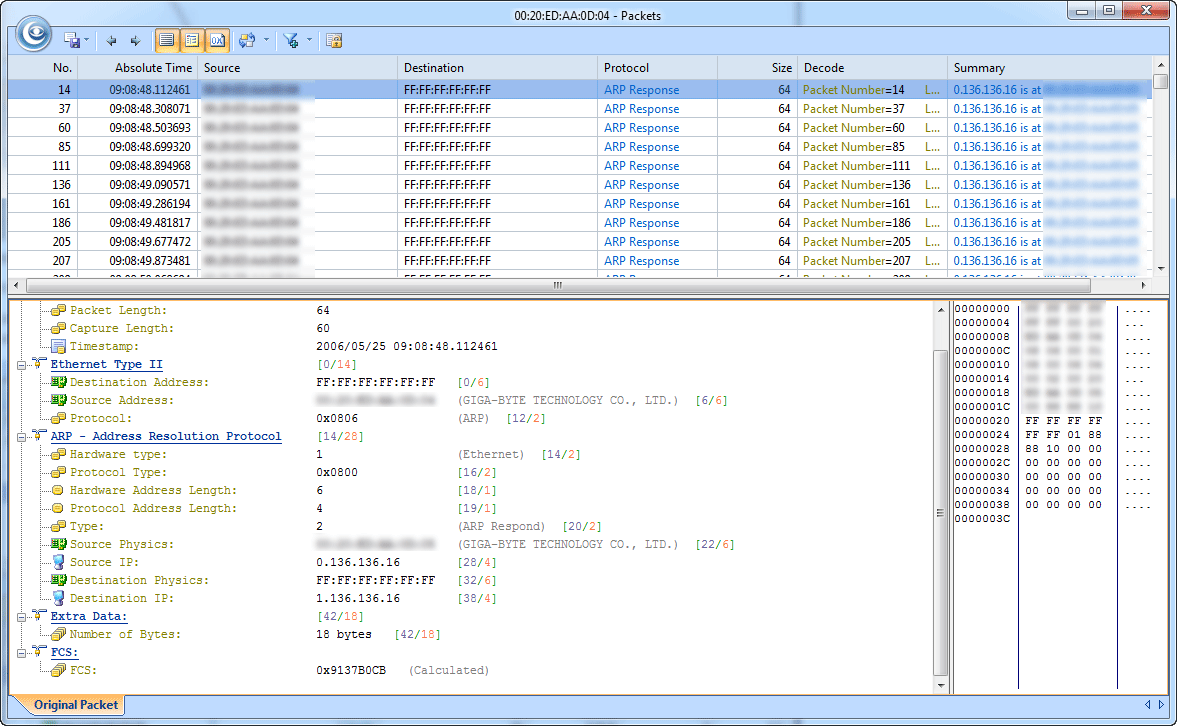Viewport: 1177px width, 726px height.
Task: Click the padlock toolbar icon
Action: 334,41
